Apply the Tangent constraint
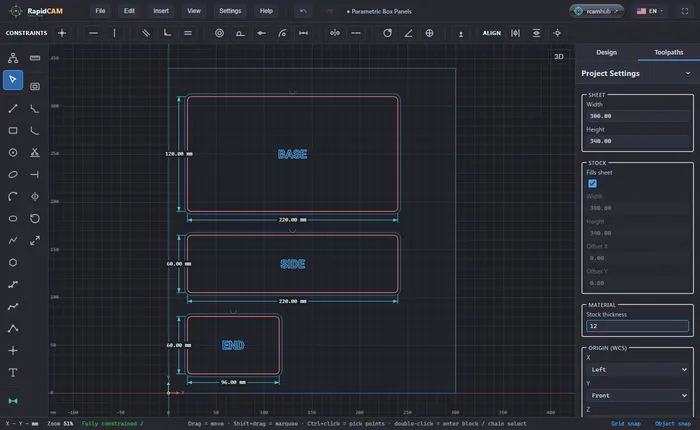This screenshot has height=430, width=700. click(x=240, y=33)
